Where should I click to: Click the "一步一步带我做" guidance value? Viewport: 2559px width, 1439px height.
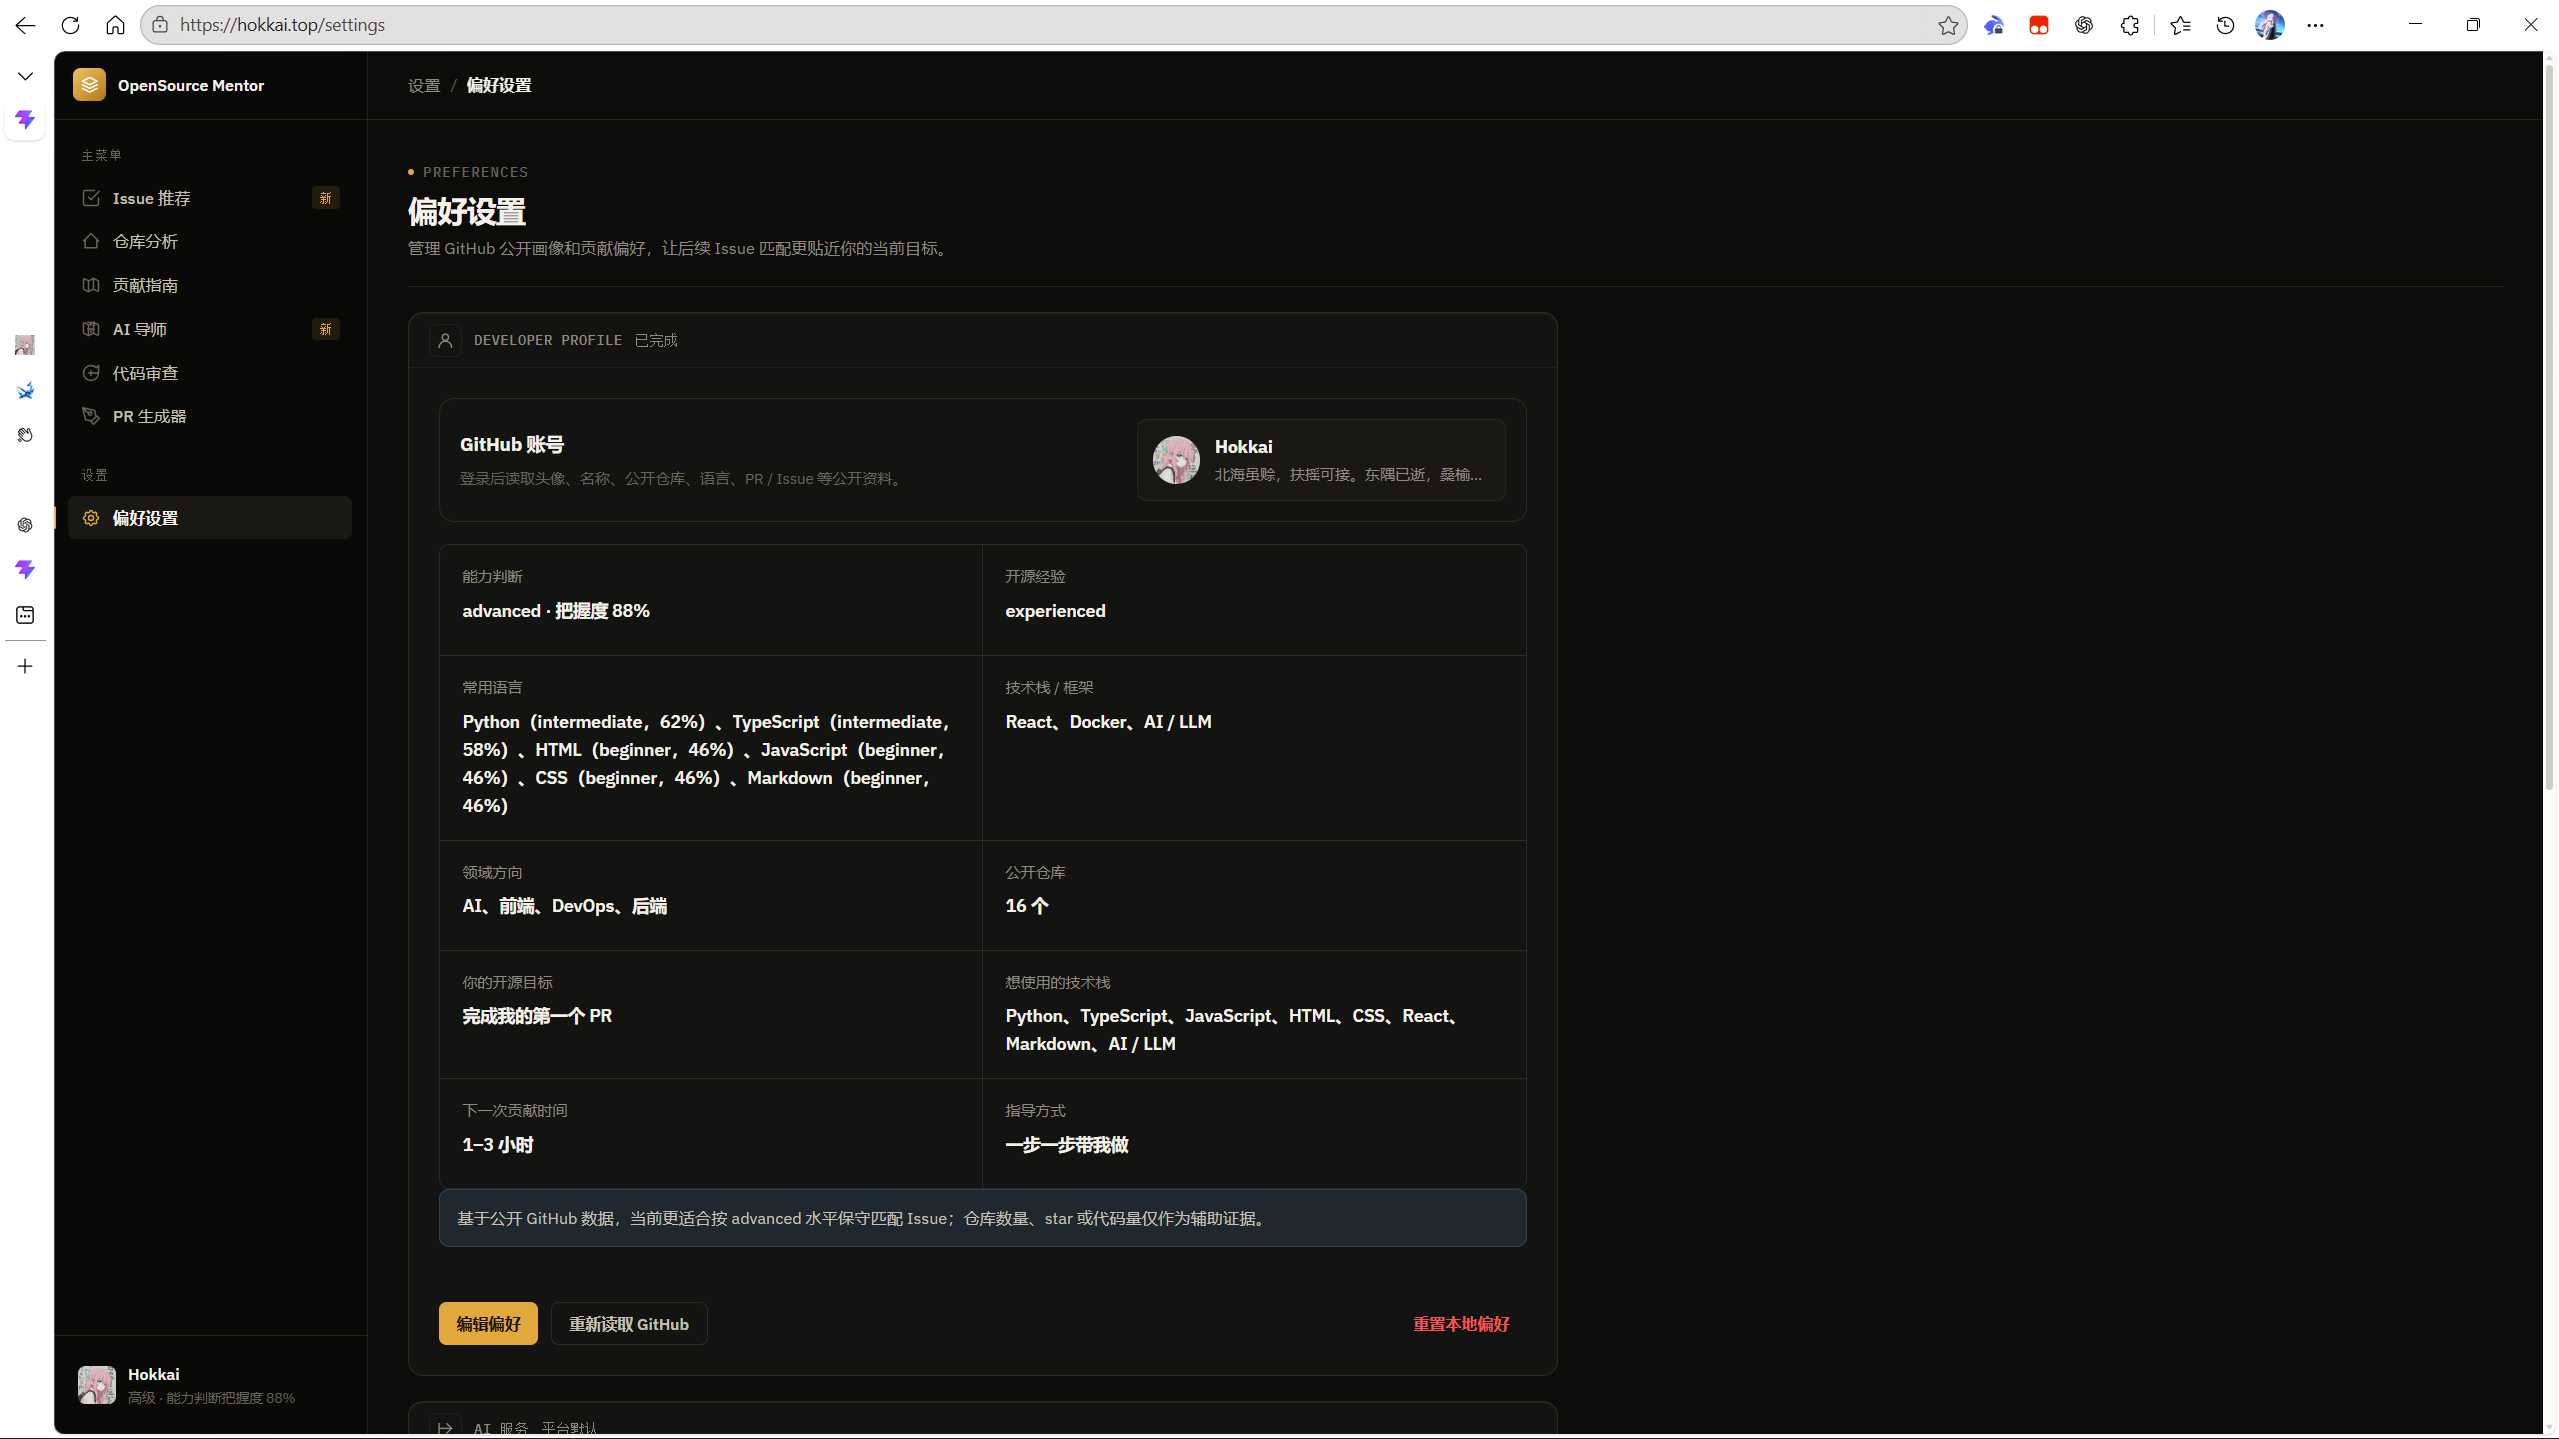coord(1067,1145)
